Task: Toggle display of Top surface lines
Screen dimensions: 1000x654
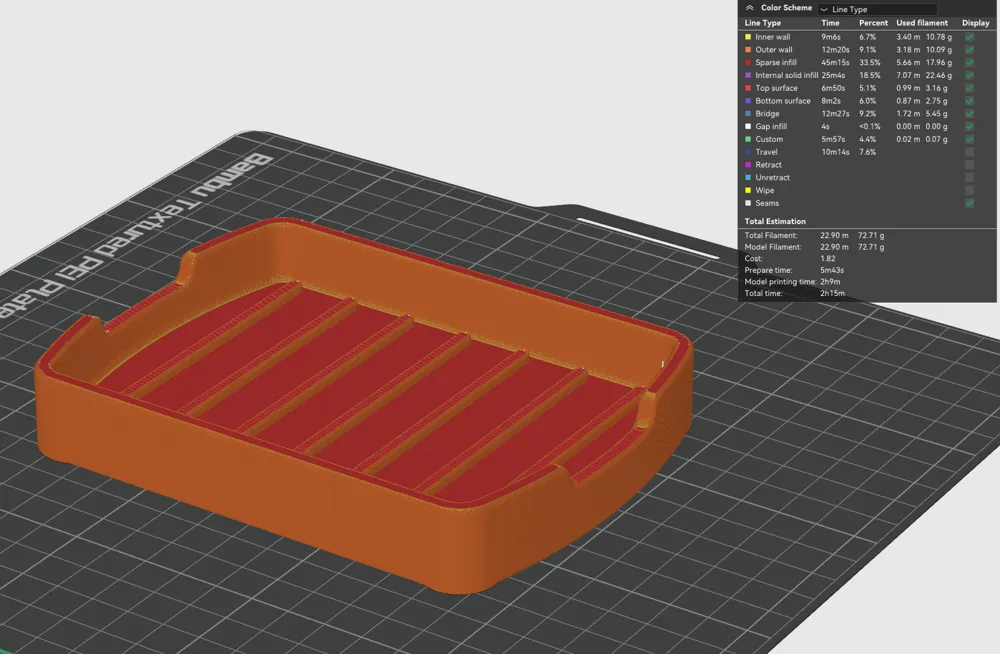Action: pos(969,88)
